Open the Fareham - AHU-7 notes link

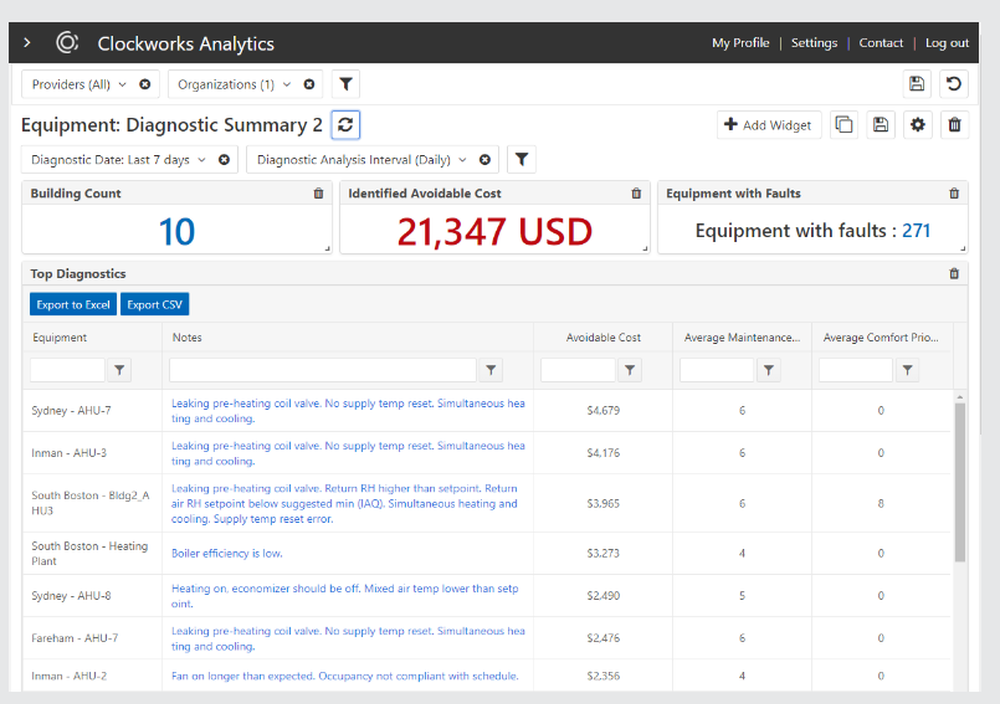pos(348,638)
